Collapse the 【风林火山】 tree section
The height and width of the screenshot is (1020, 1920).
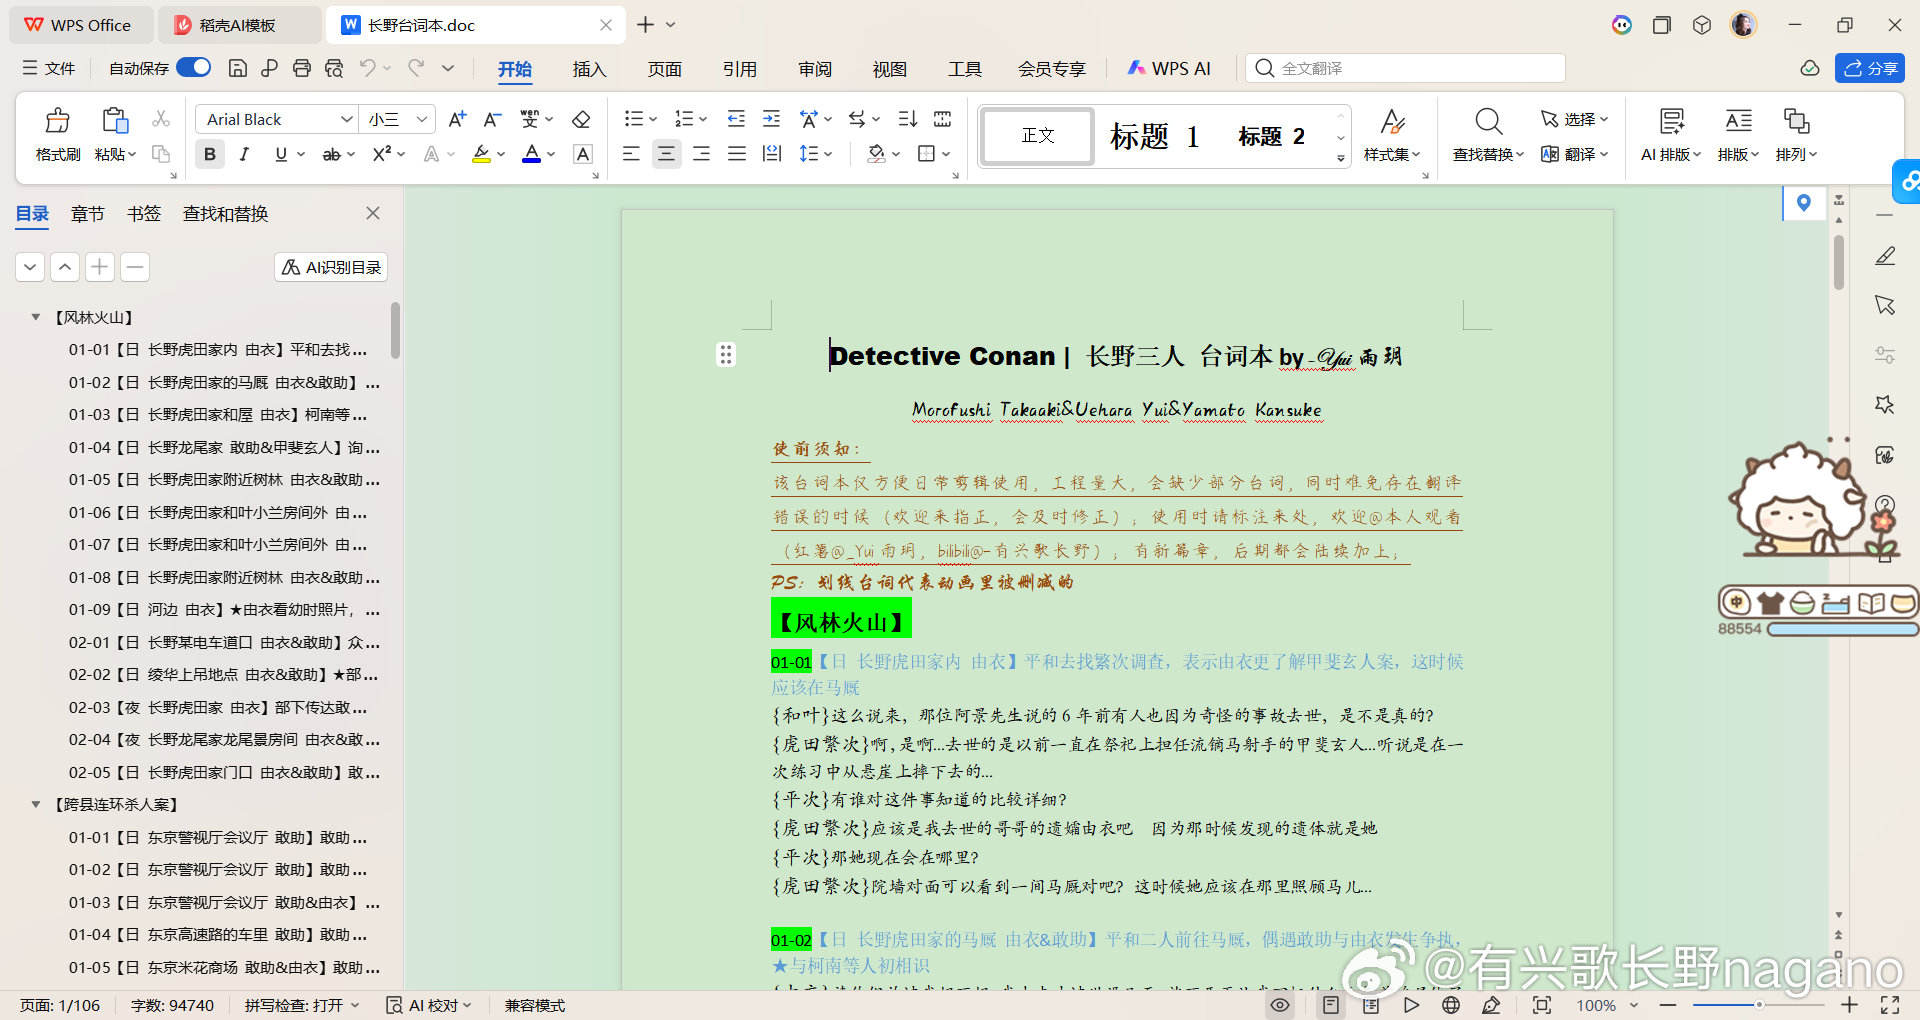[x=35, y=317]
